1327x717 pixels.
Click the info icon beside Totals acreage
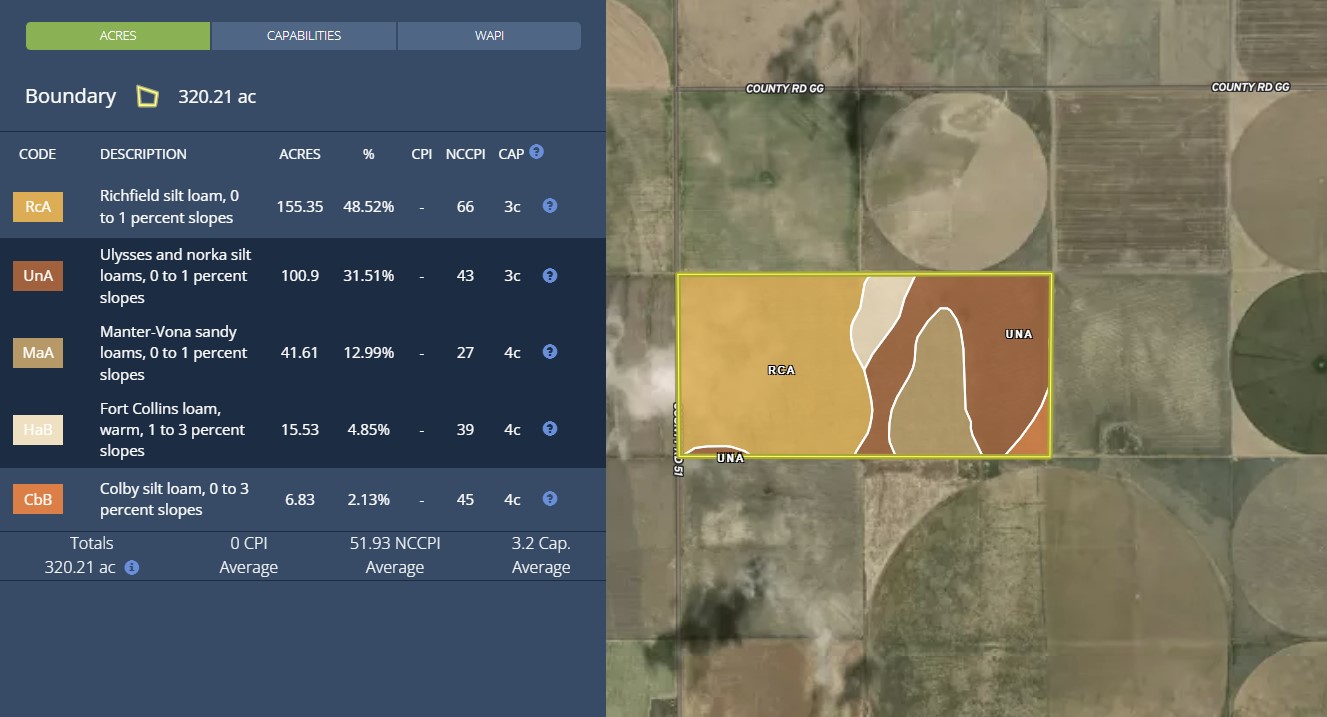[x=132, y=567]
